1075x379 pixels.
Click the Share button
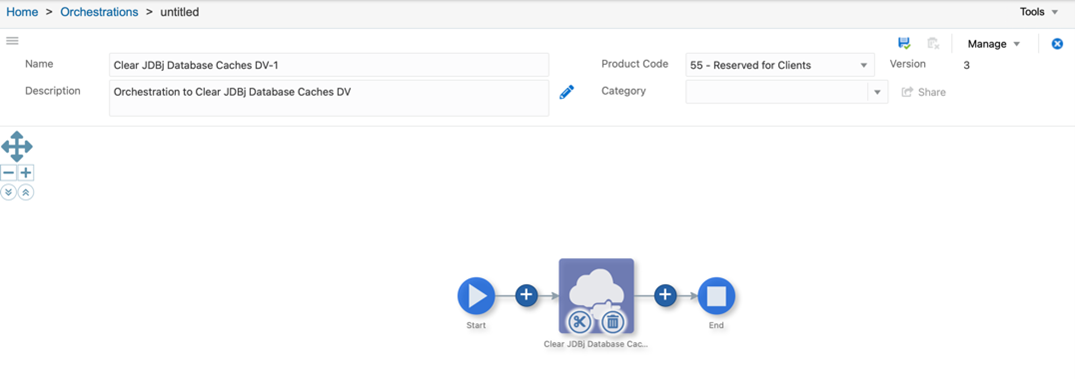point(923,92)
